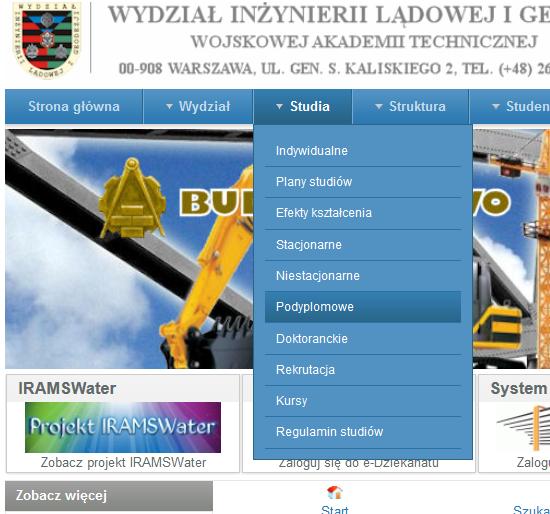Expand the Struktura dropdown arrow

(x=378, y=106)
